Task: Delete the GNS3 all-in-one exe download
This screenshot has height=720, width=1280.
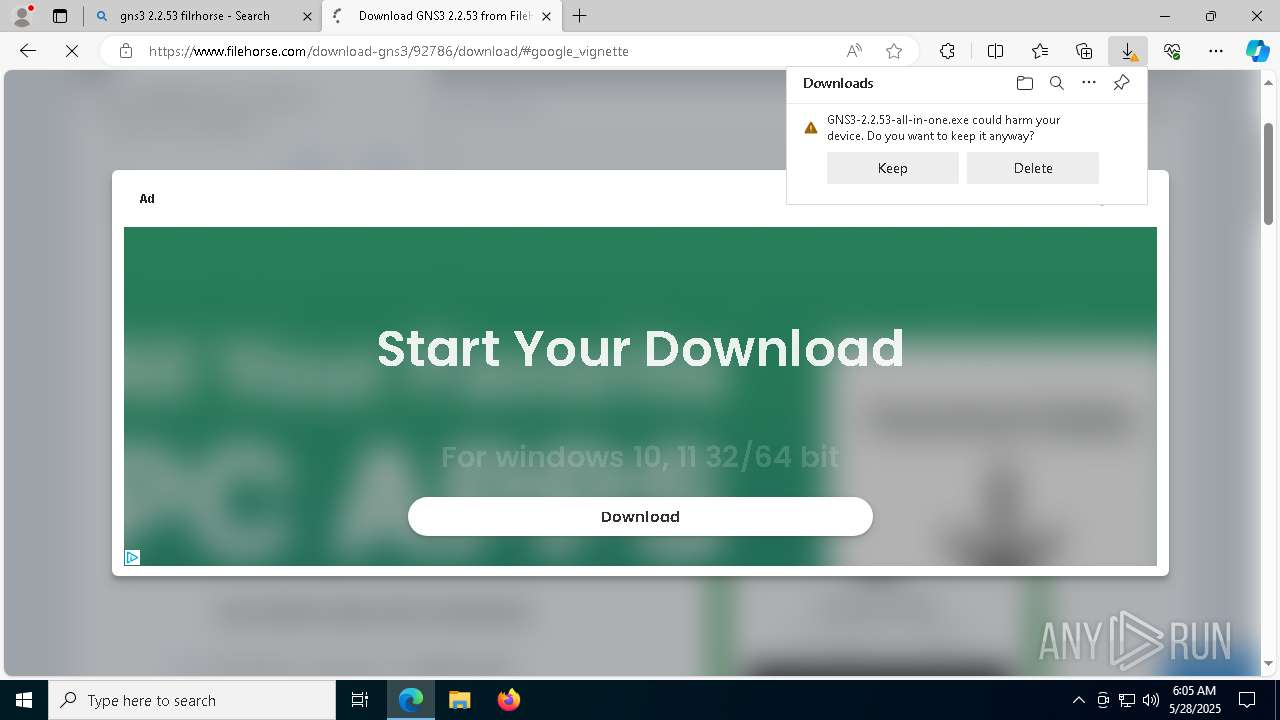Action: [x=1033, y=168]
